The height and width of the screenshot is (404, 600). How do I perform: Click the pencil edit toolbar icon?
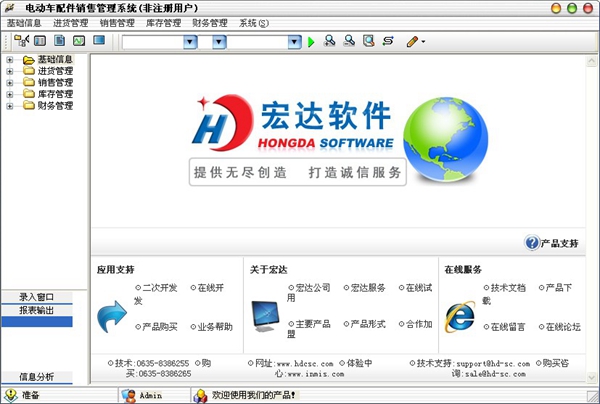412,41
